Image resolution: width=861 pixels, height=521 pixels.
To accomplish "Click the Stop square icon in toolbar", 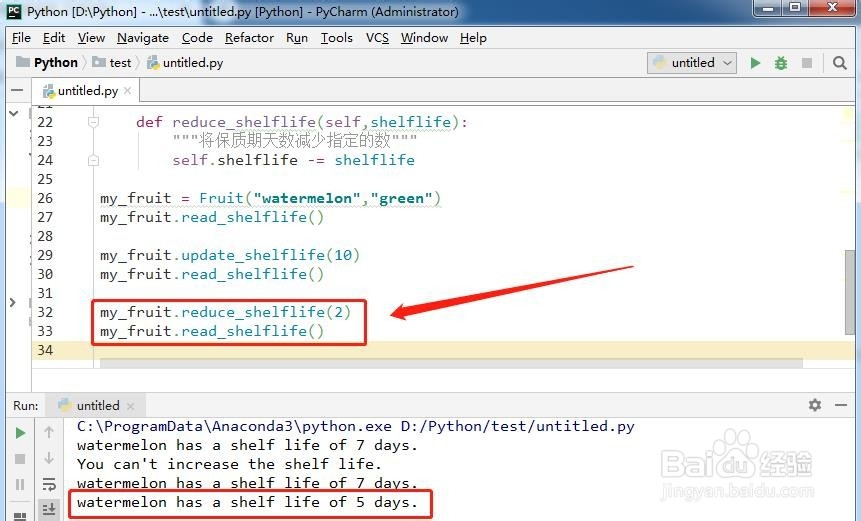I will click(x=807, y=63).
